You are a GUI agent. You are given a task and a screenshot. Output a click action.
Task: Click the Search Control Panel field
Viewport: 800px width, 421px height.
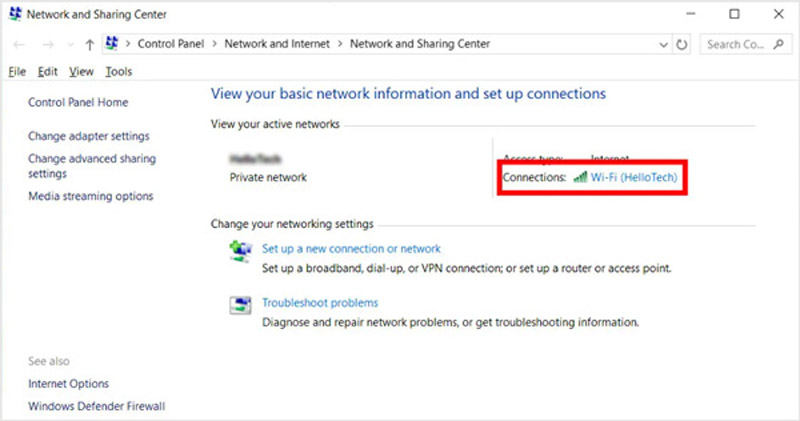tap(740, 45)
